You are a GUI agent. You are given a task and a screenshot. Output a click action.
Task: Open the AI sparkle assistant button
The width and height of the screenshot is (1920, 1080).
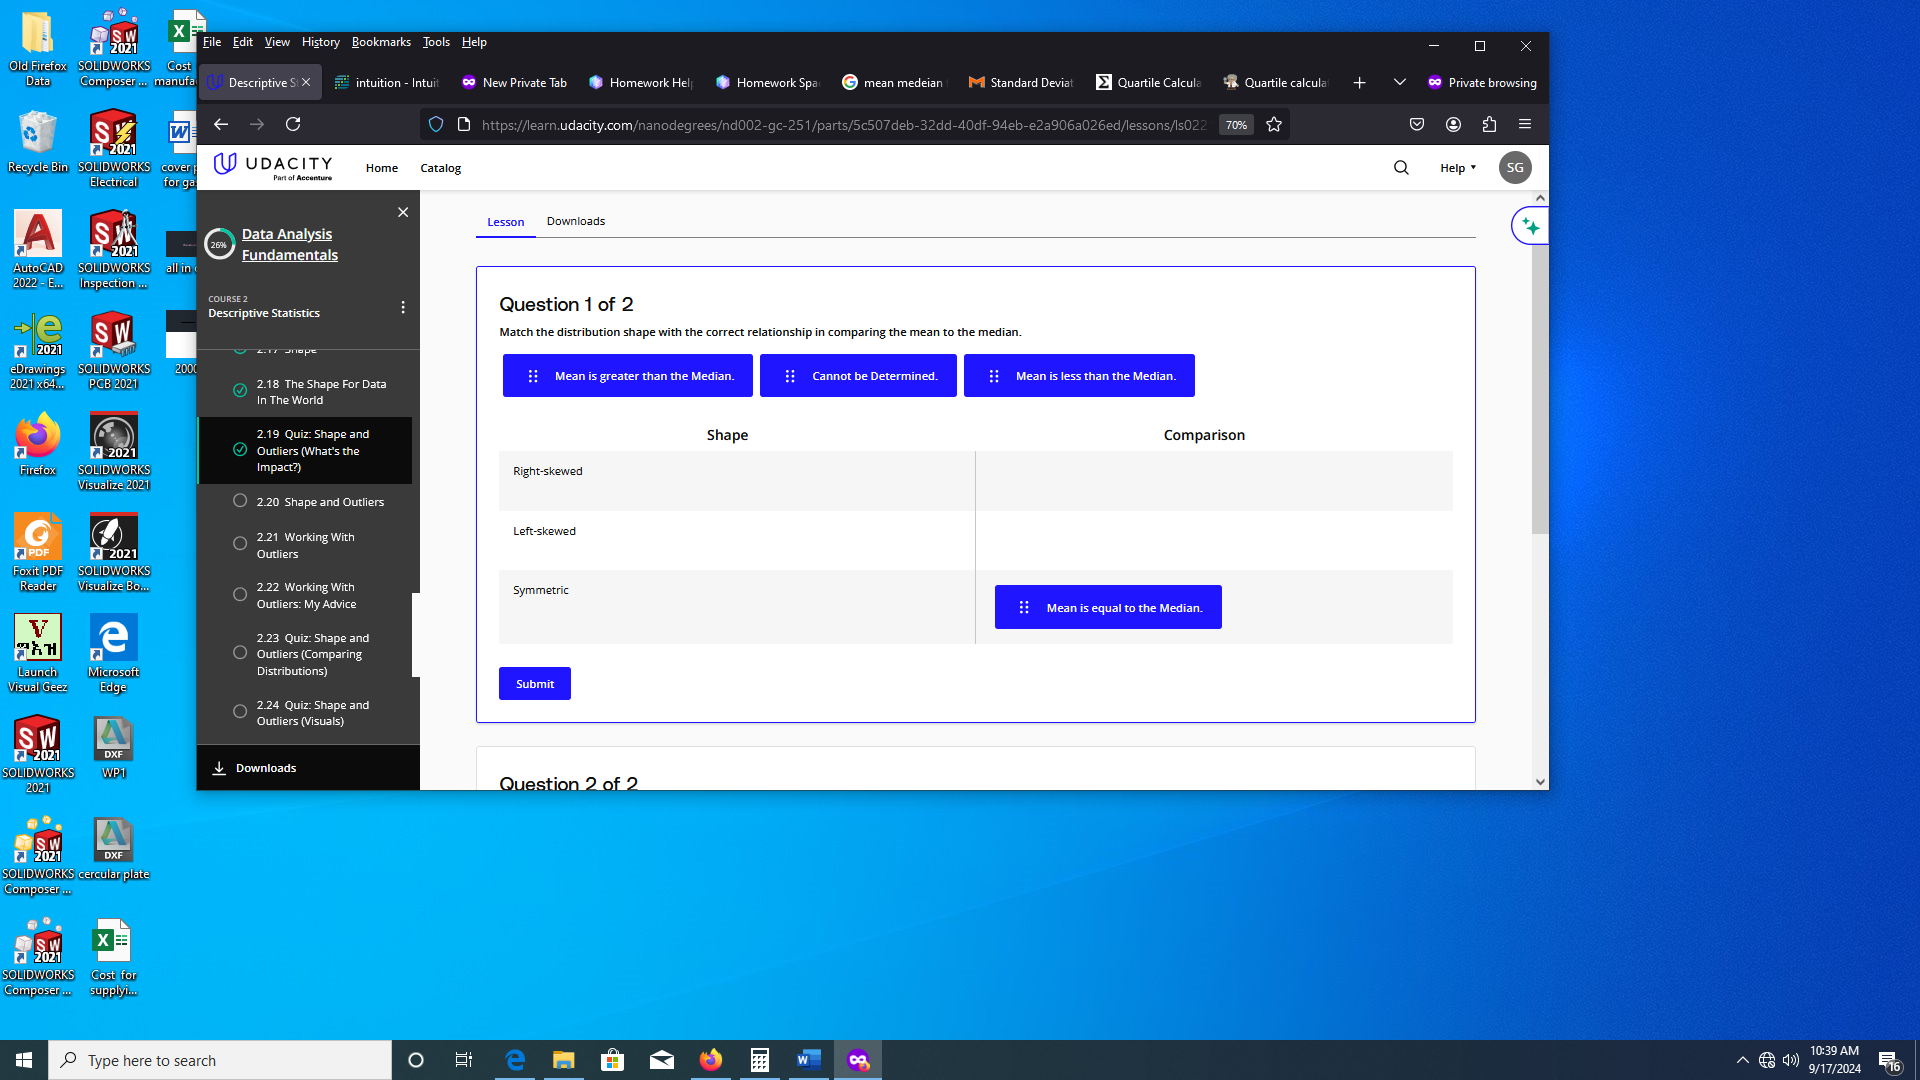(x=1530, y=226)
